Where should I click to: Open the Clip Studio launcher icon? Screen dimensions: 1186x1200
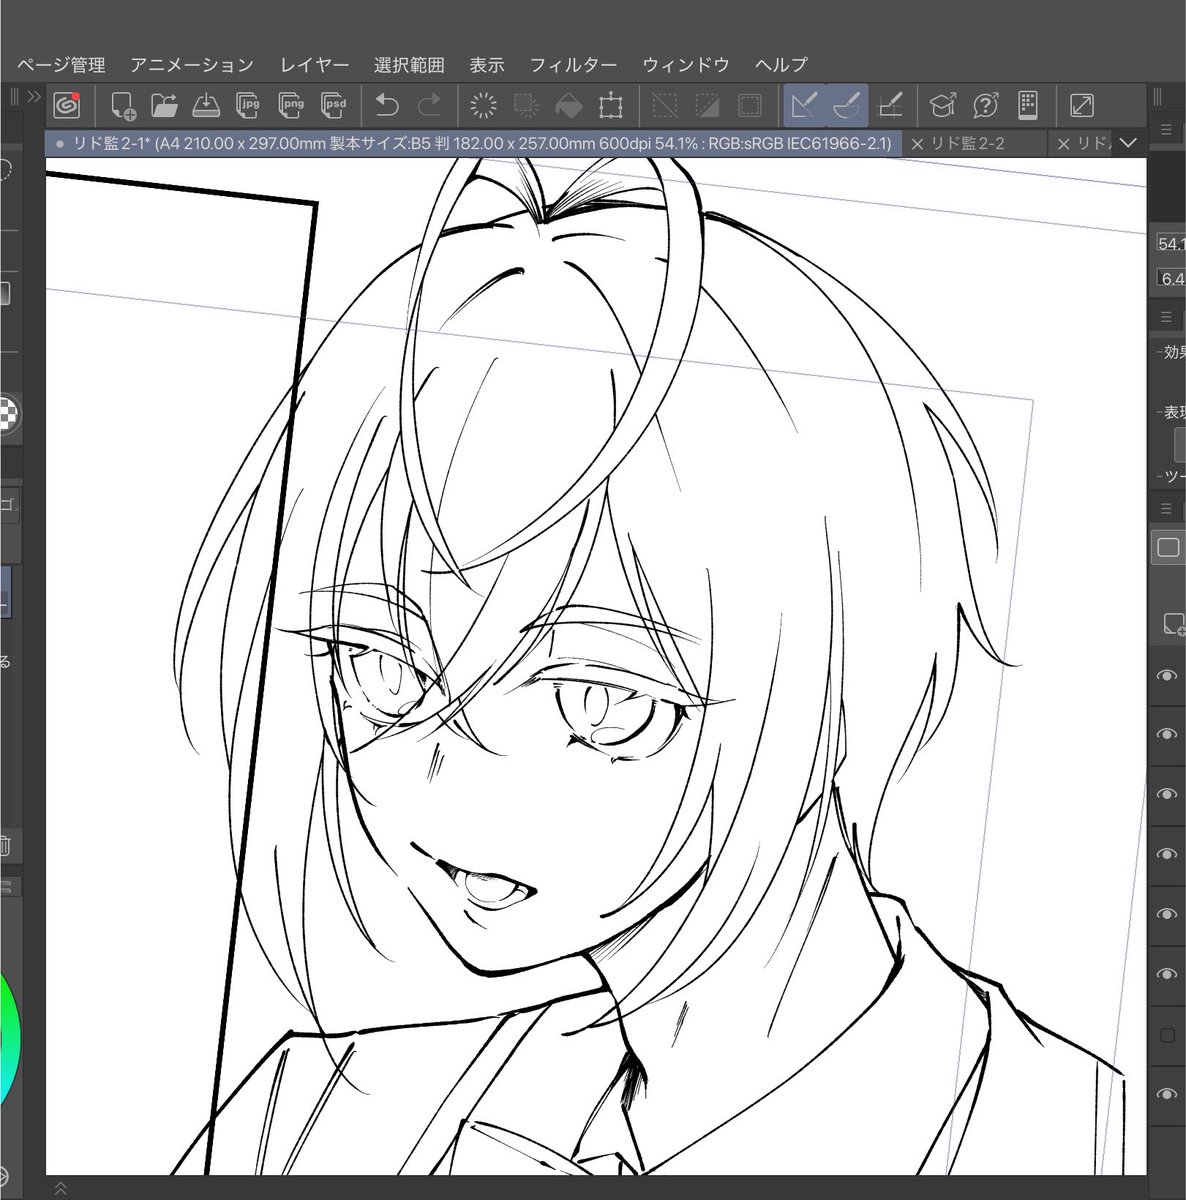[x=67, y=105]
